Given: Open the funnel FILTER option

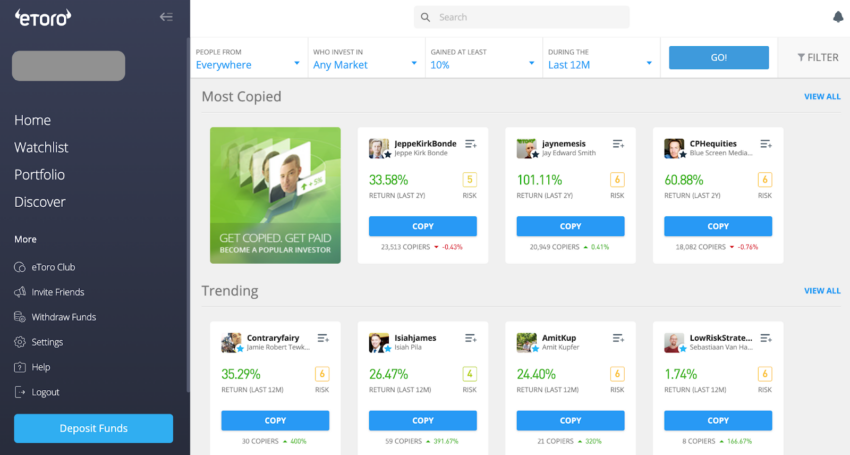Looking at the screenshot, I should point(817,57).
